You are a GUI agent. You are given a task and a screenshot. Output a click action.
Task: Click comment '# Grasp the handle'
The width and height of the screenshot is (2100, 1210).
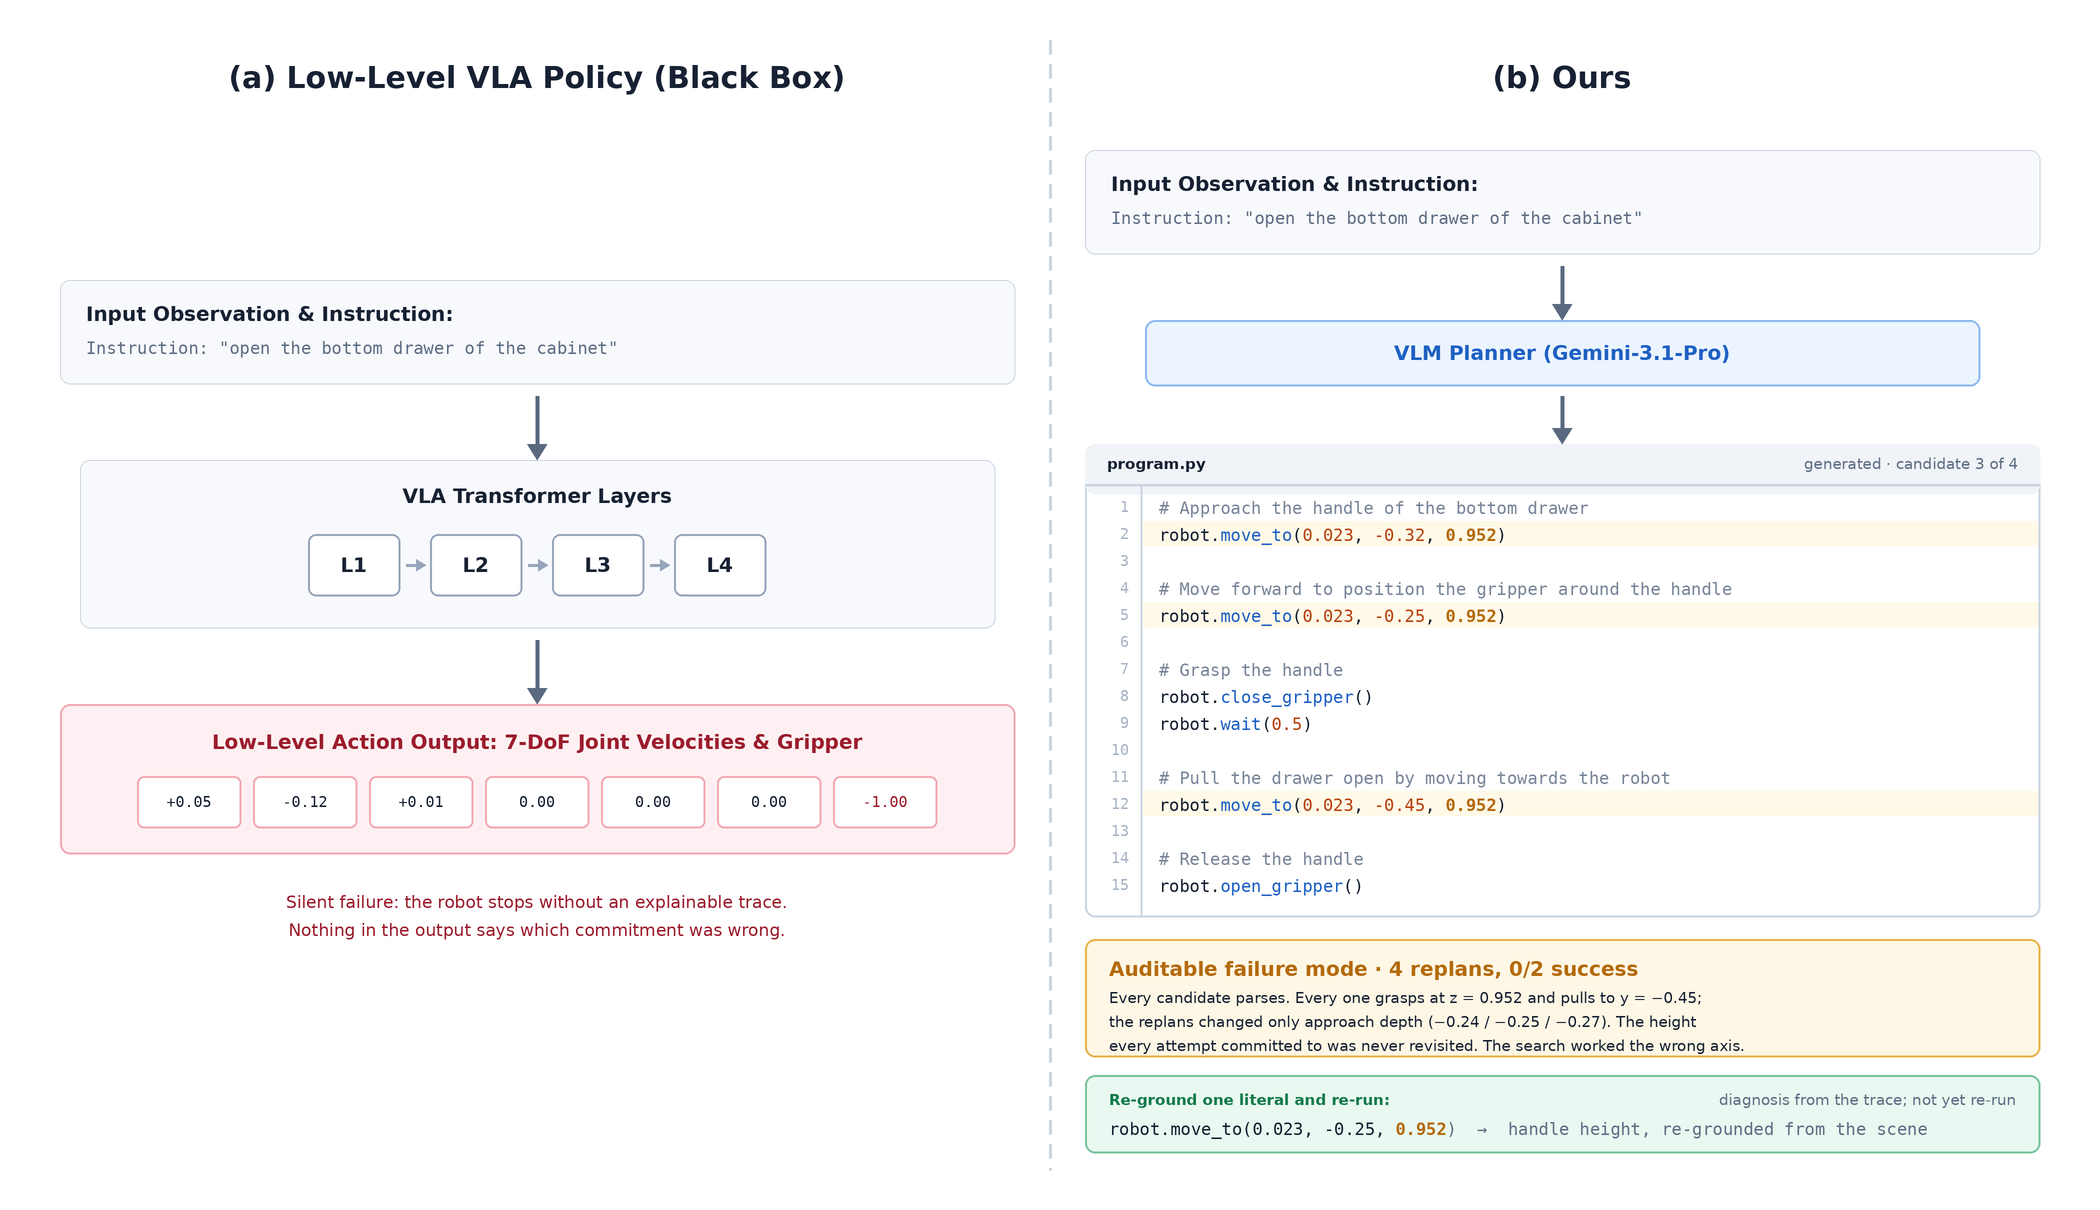point(1250,670)
